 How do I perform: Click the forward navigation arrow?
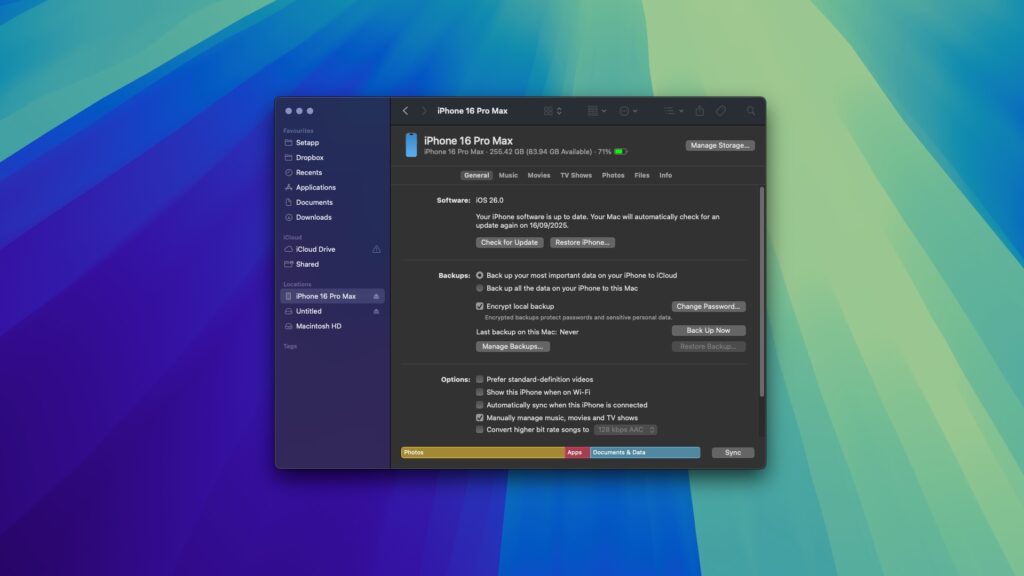[x=423, y=111]
